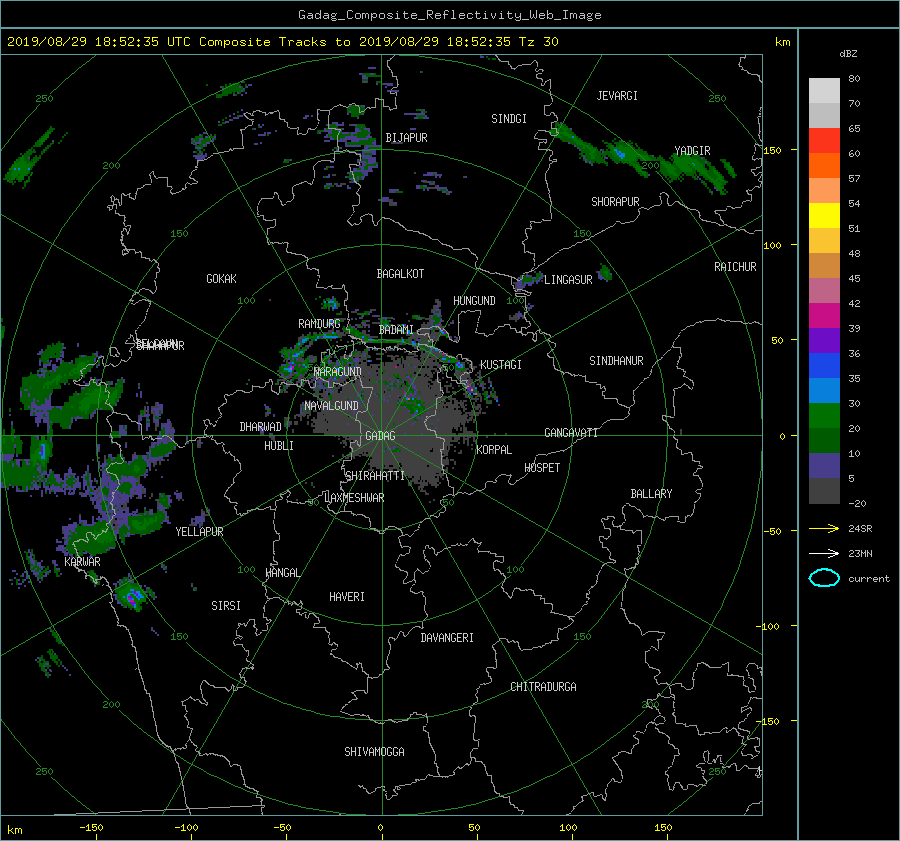
Task: Click the -20 dBZ scale value
Action: 857,503
